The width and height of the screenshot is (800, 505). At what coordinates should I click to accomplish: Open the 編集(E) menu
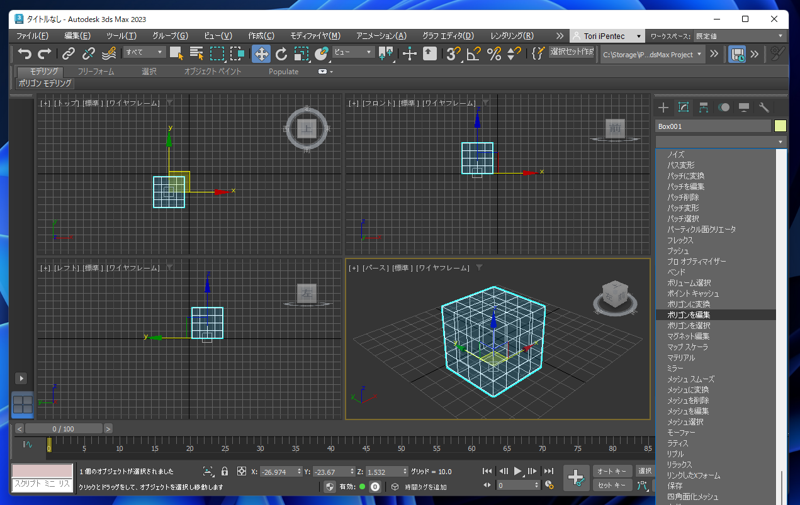click(x=78, y=36)
